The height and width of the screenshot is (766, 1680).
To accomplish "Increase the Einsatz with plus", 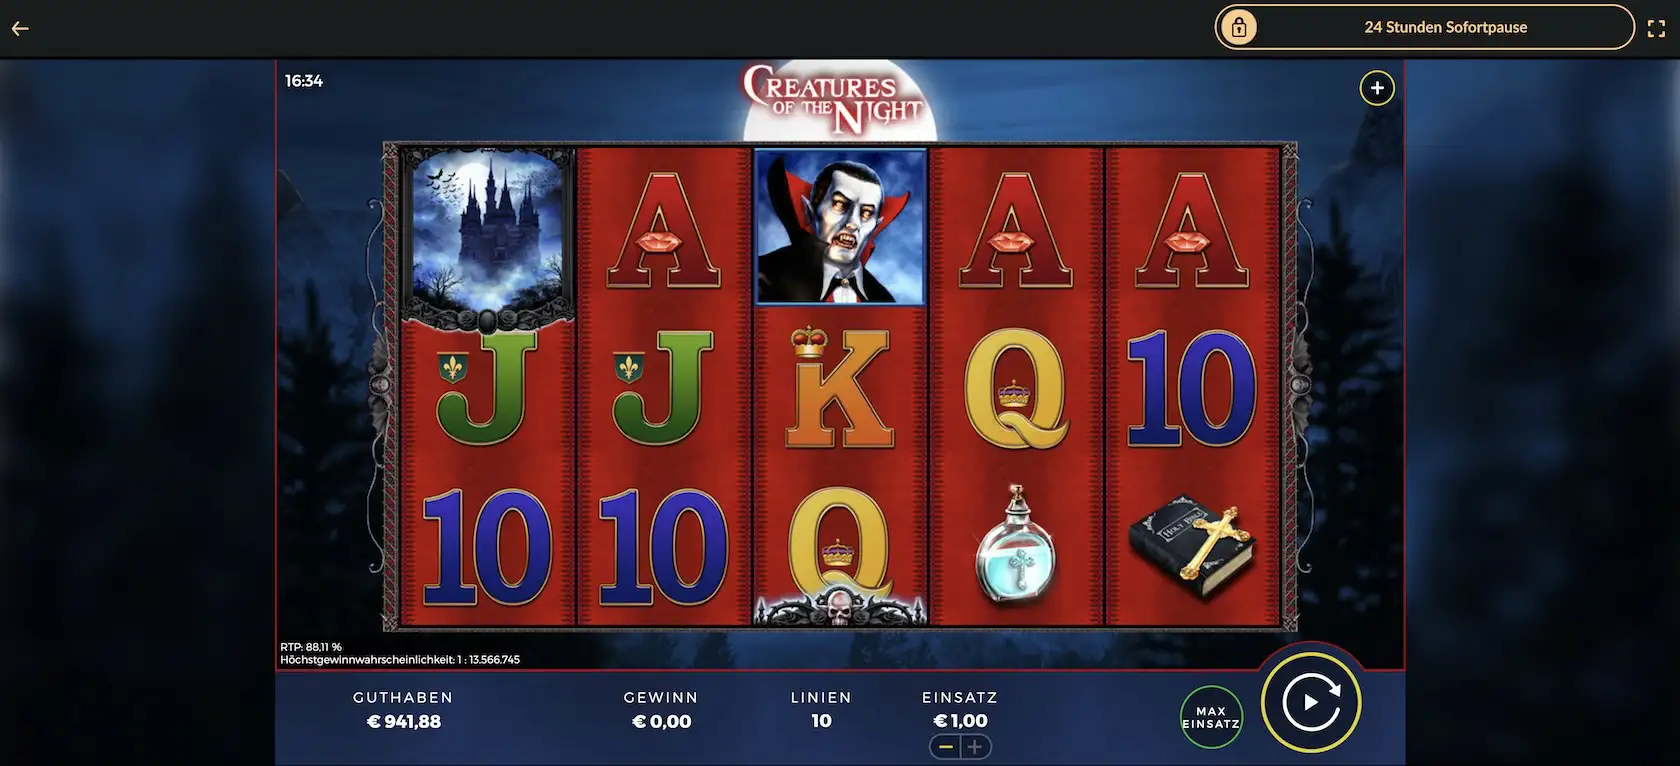I will (975, 746).
